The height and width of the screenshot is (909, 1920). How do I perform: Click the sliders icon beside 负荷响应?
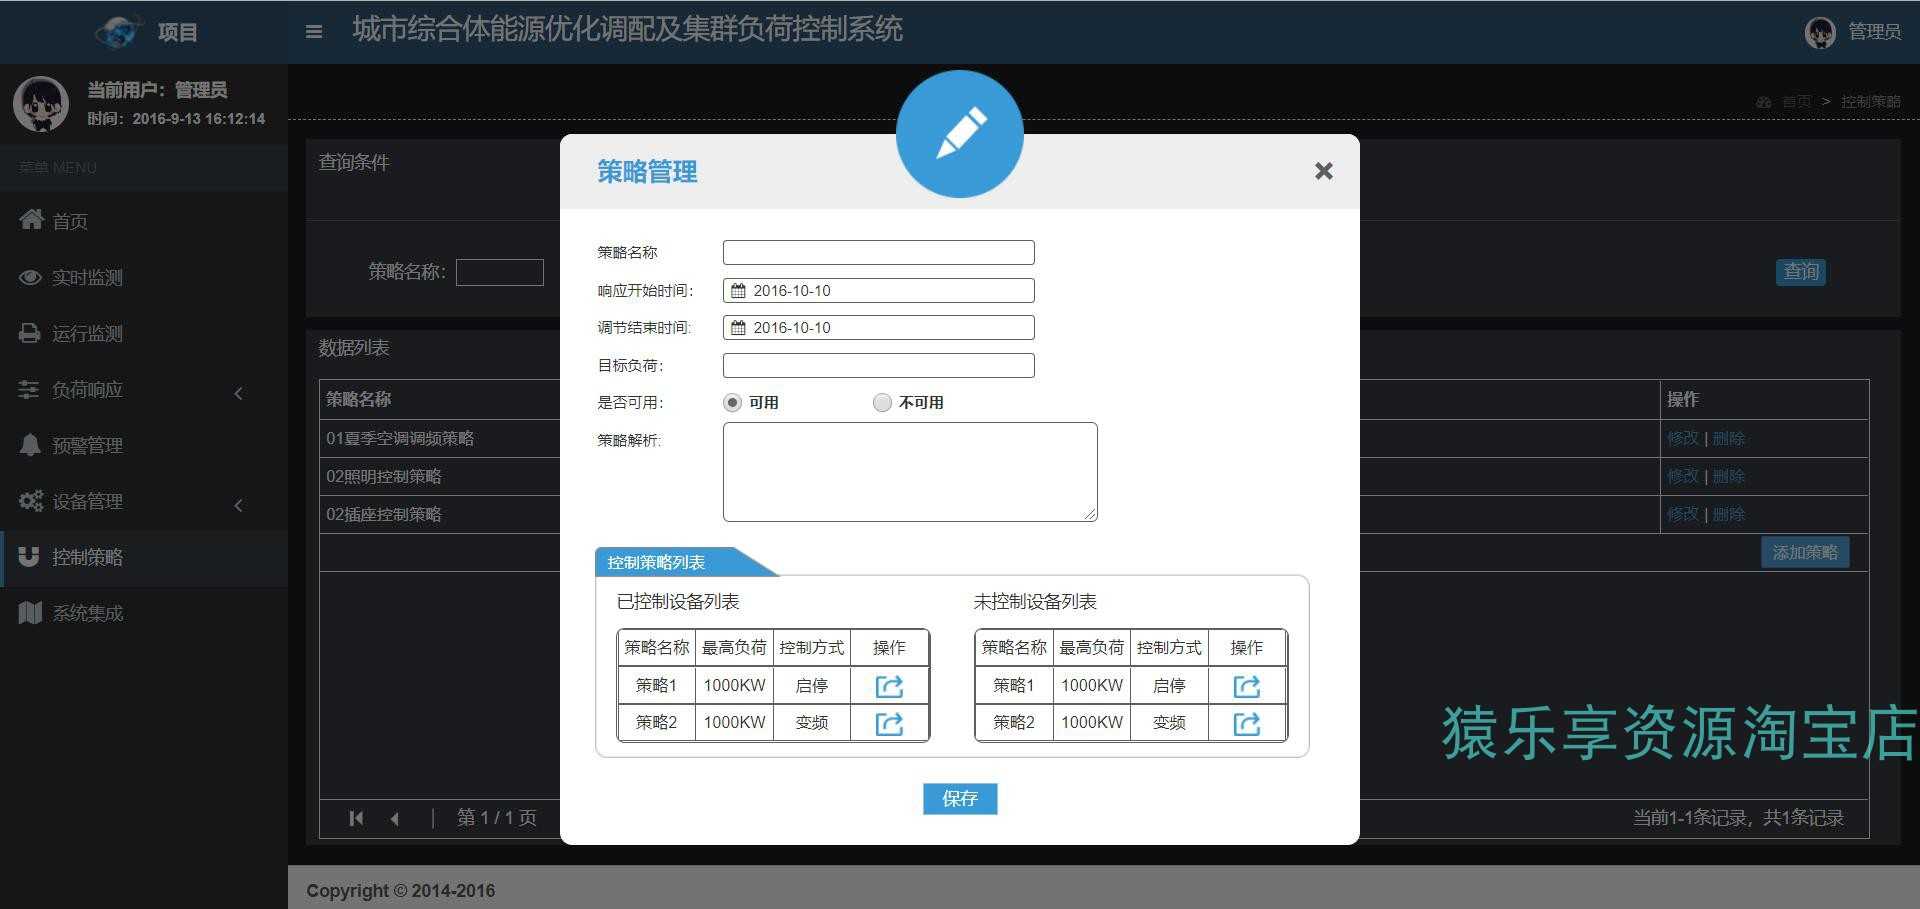pyautogui.click(x=29, y=389)
